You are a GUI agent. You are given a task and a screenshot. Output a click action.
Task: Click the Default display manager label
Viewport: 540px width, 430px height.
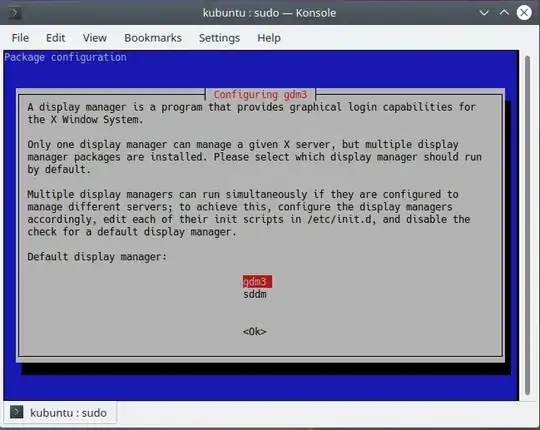pyautogui.click(x=97, y=257)
